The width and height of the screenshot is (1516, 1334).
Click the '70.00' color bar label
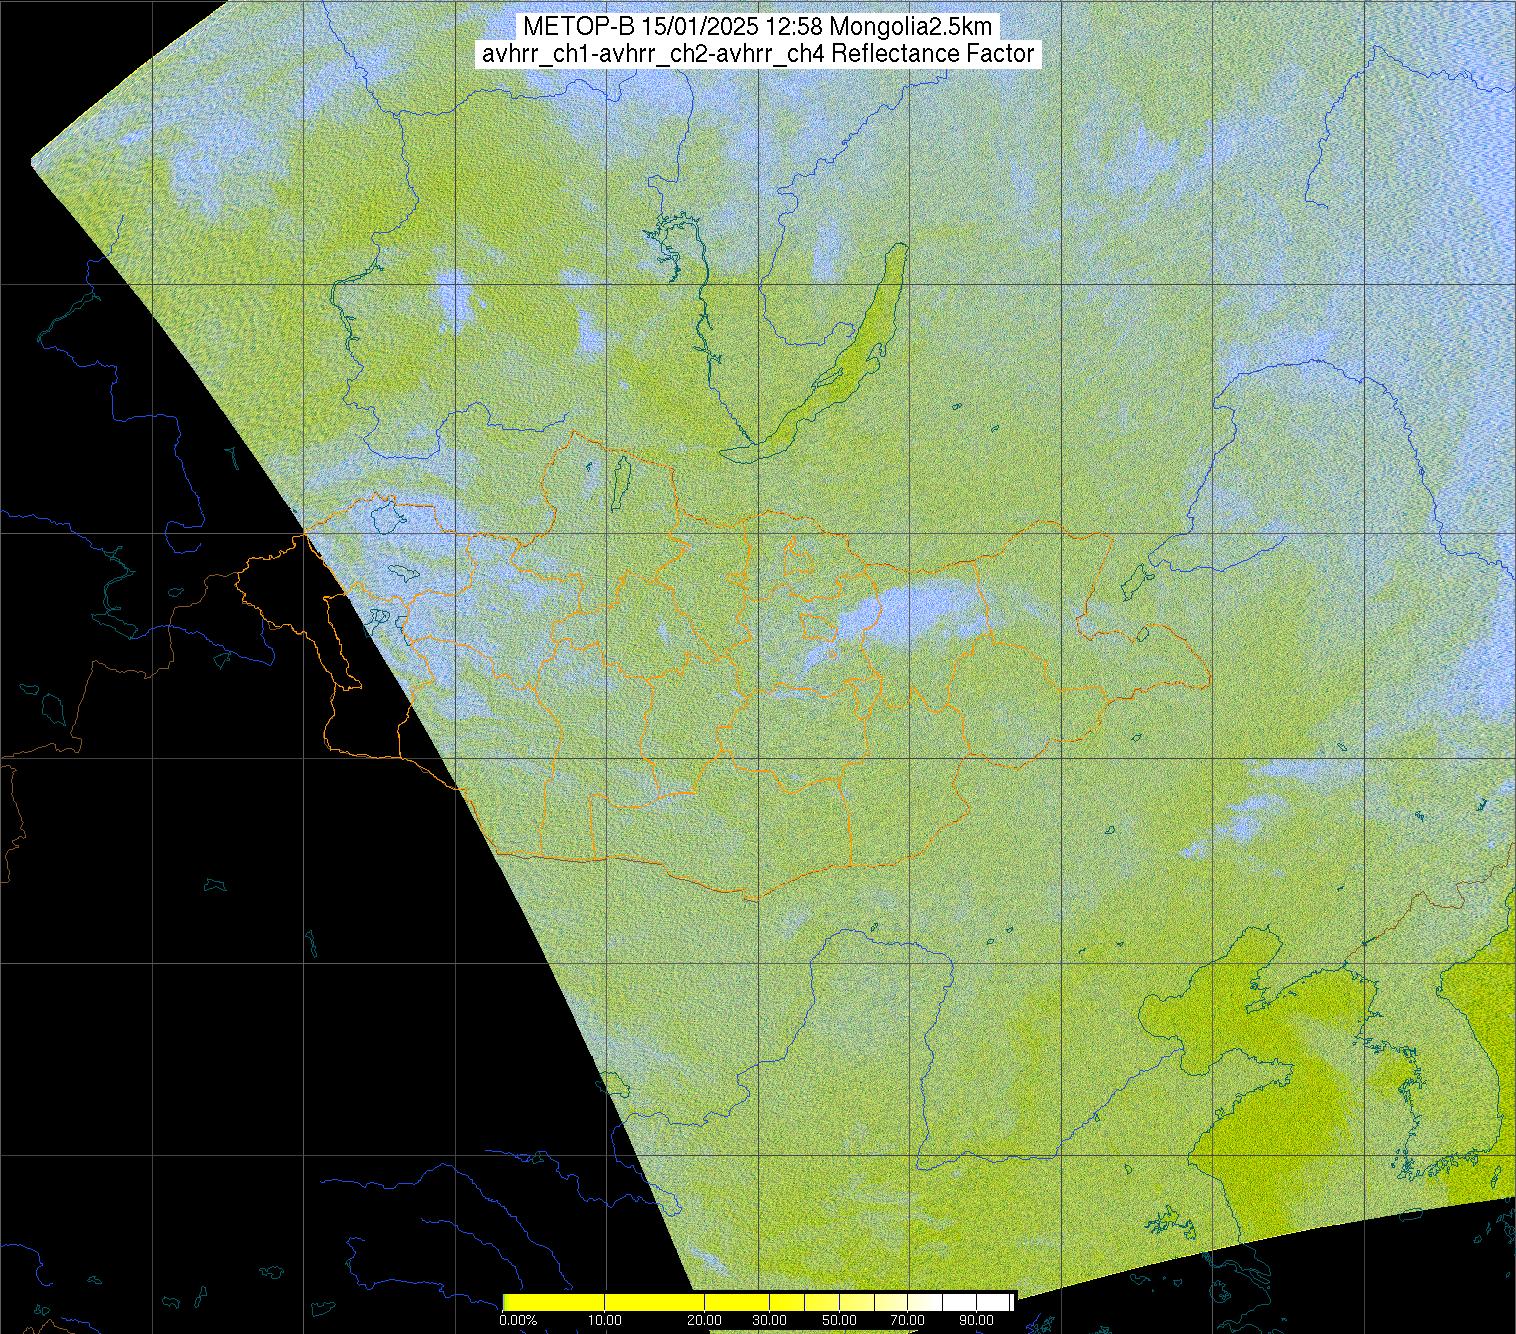[907, 1320]
